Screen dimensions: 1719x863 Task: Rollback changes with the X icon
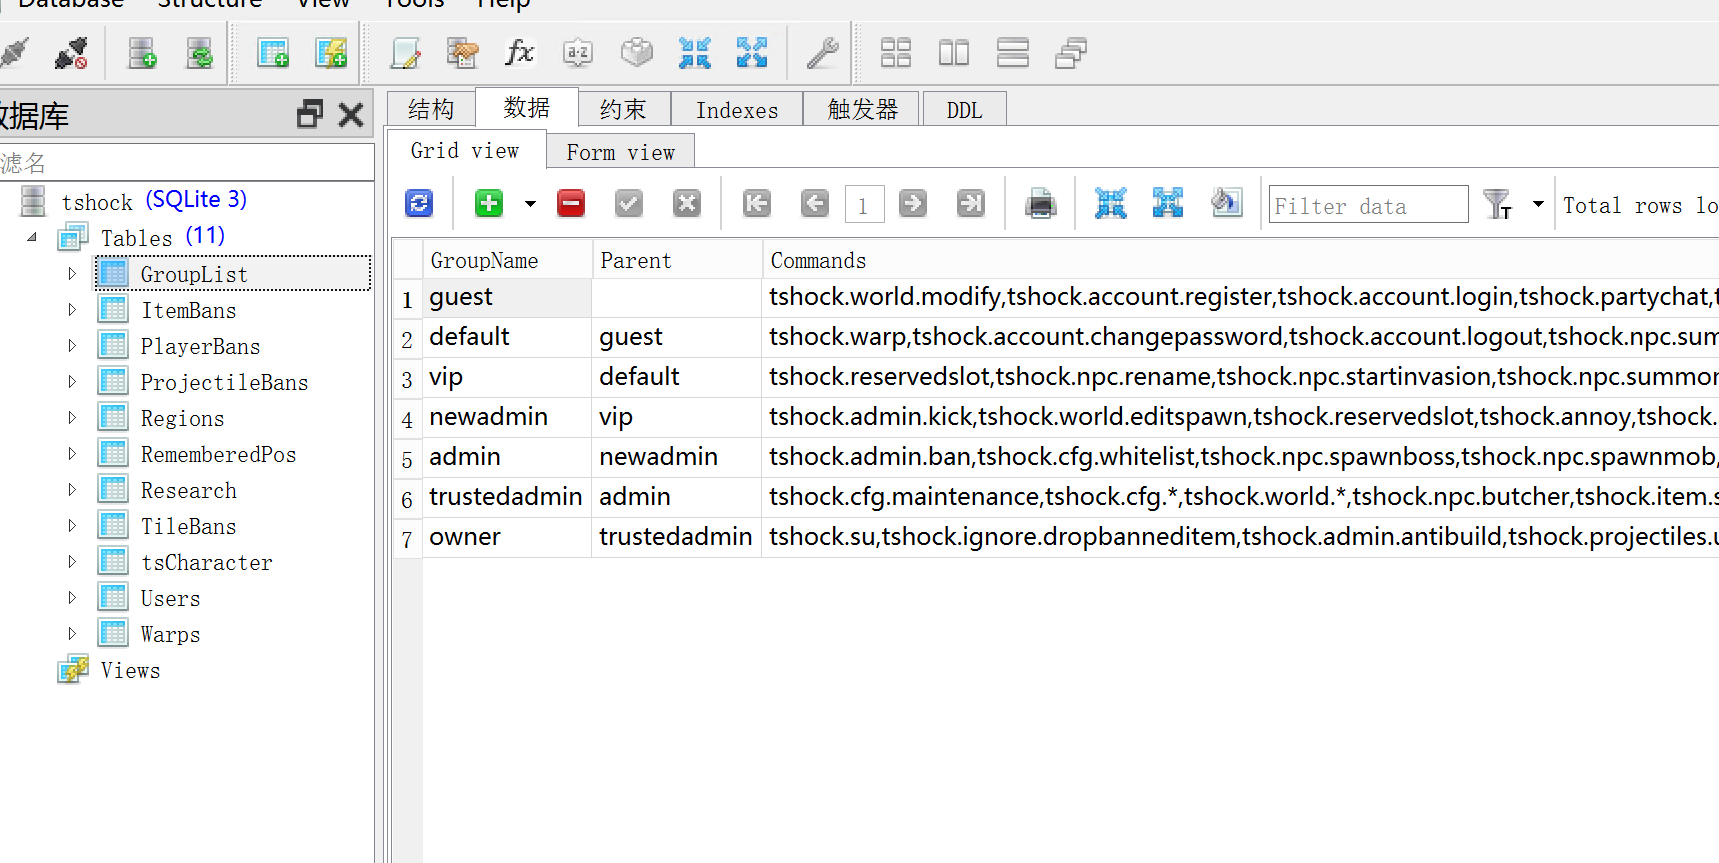tap(686, 204)
